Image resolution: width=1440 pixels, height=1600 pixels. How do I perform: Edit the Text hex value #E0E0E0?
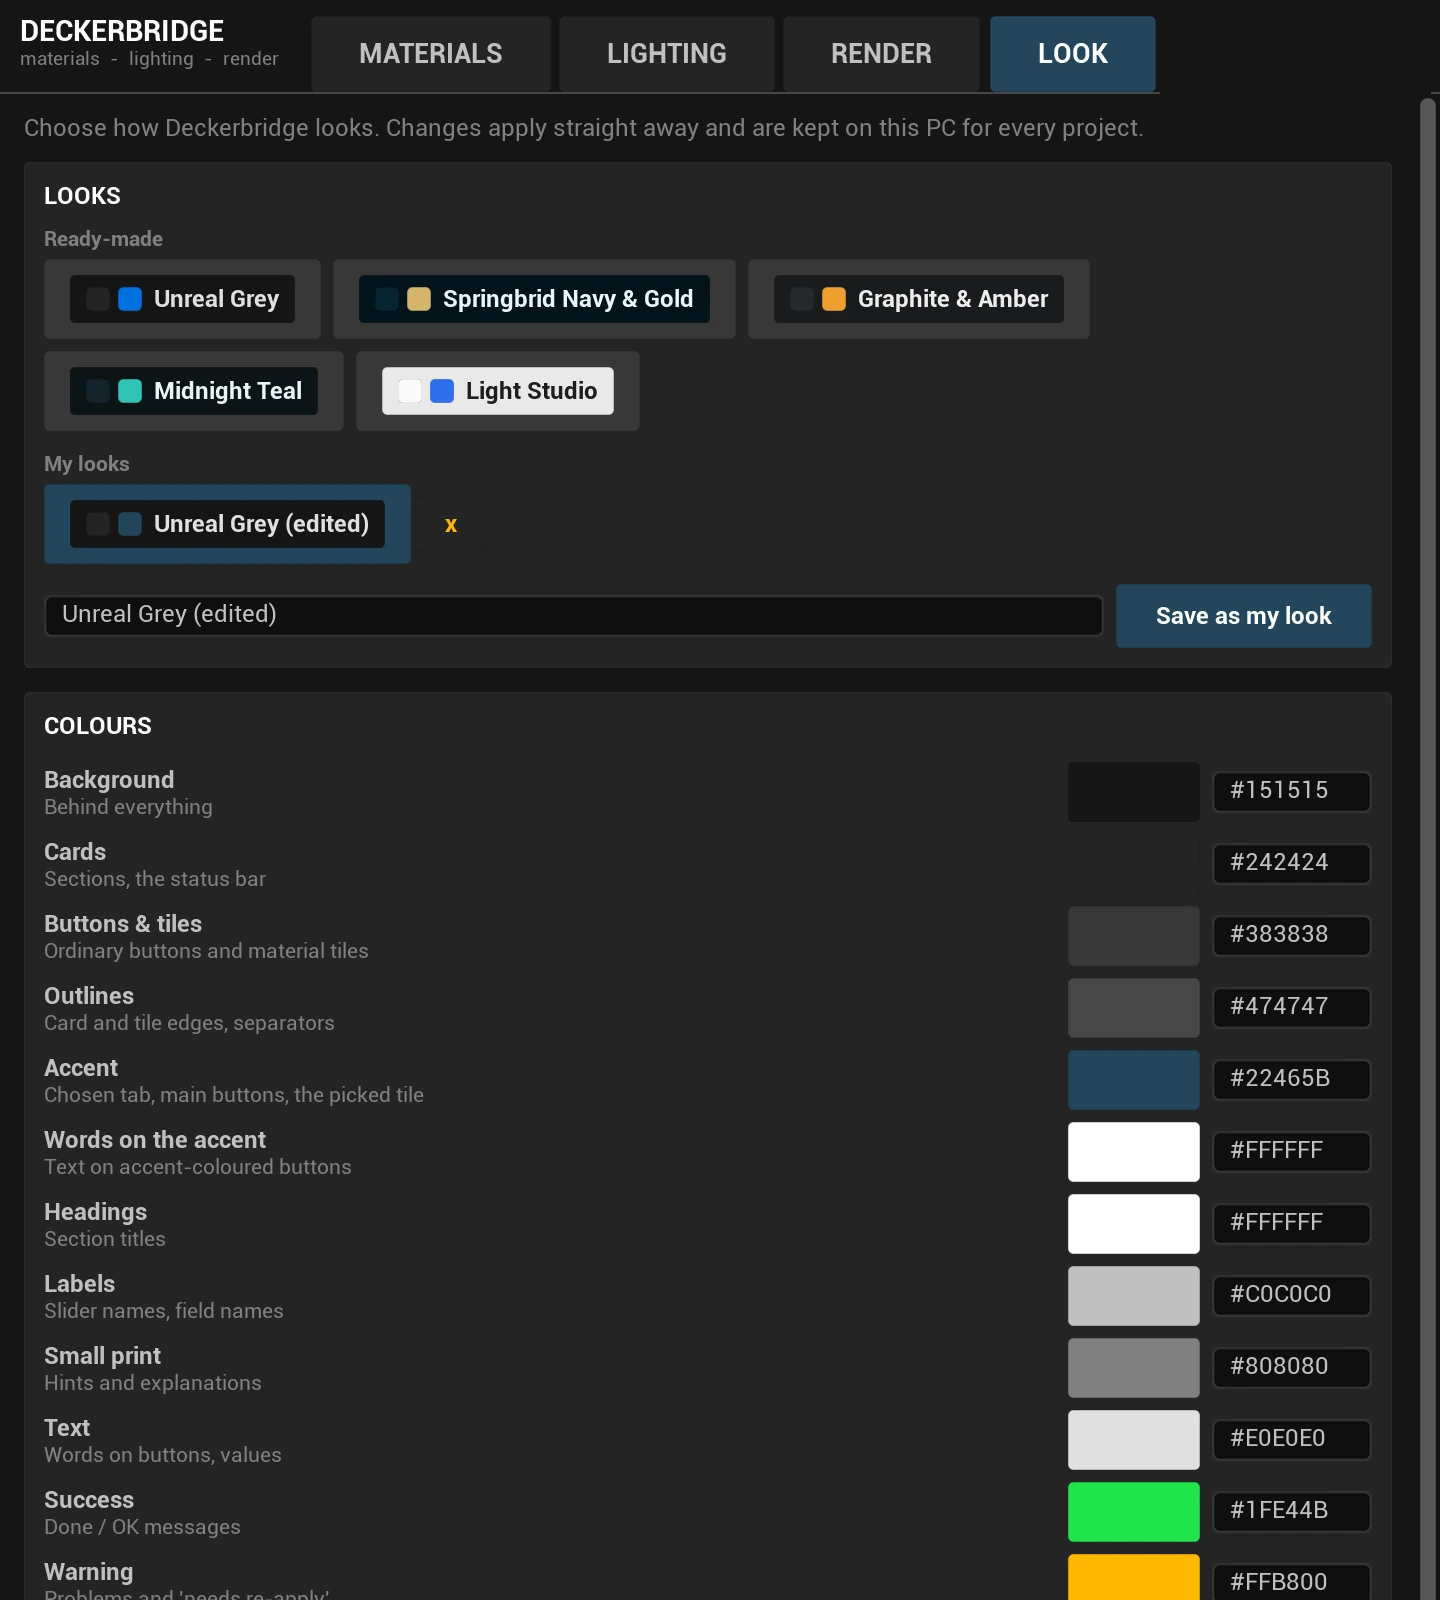(x=1291, y=1439)
